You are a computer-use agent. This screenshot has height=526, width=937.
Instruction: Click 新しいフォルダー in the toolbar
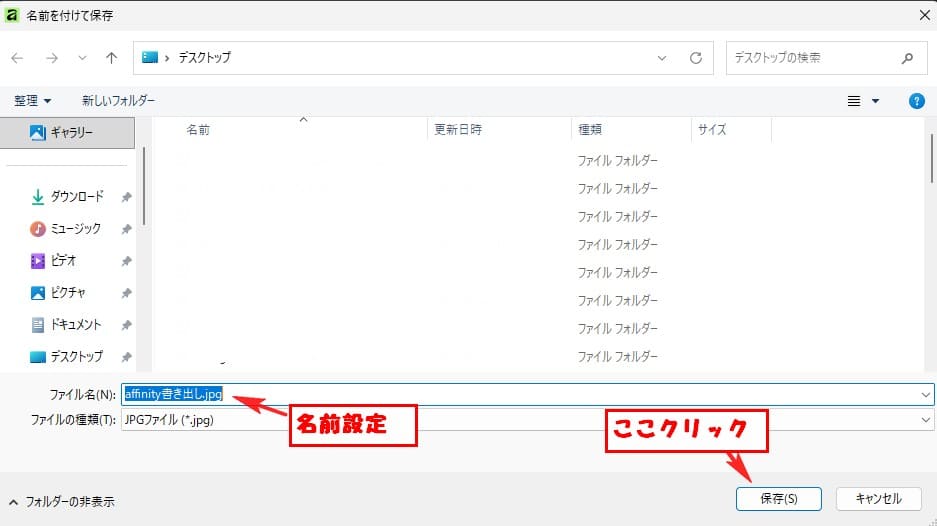118,101
